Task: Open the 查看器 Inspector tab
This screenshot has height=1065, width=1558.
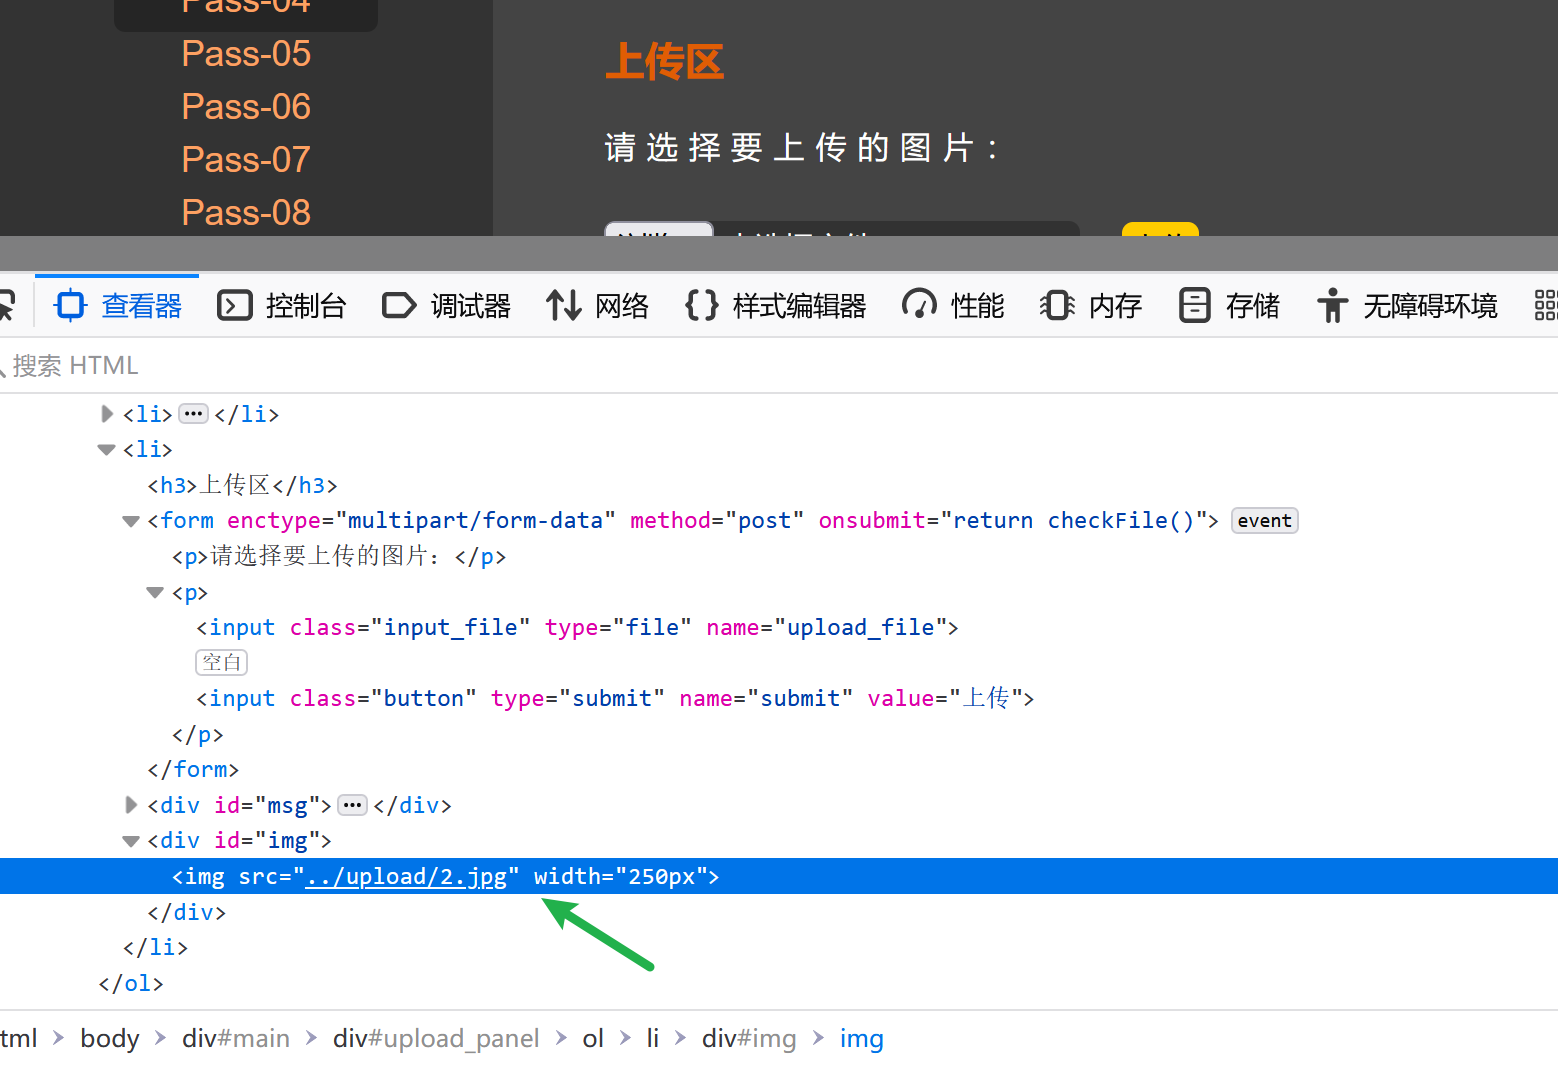Action: coord(117,305)
